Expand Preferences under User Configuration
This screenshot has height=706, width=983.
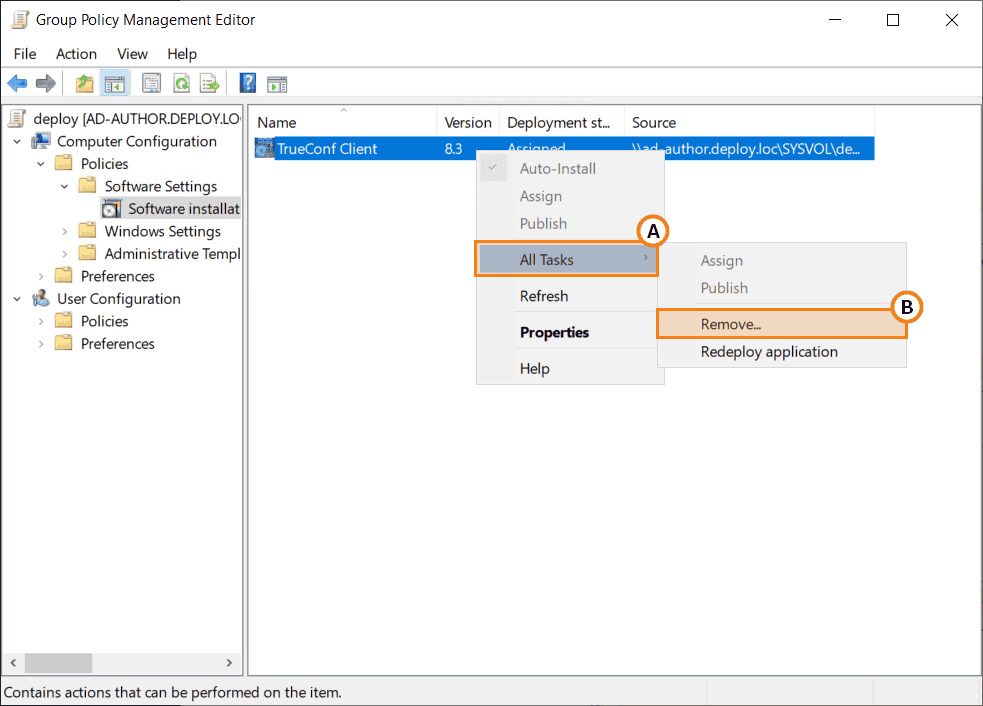tap(41, 344)
